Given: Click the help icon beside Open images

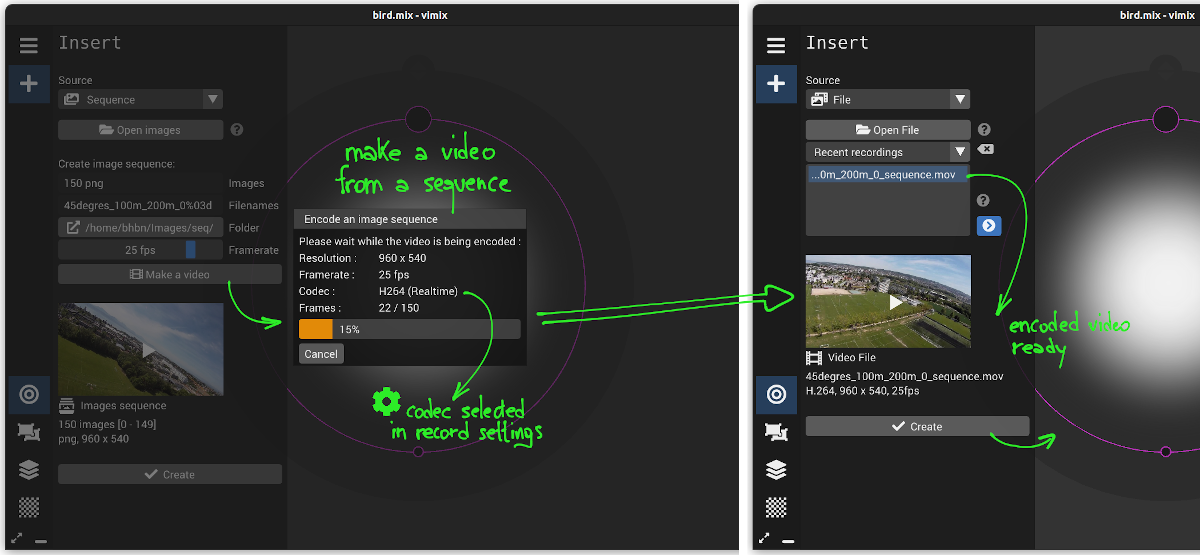Looking at the screenshot, I should [237, 130].
